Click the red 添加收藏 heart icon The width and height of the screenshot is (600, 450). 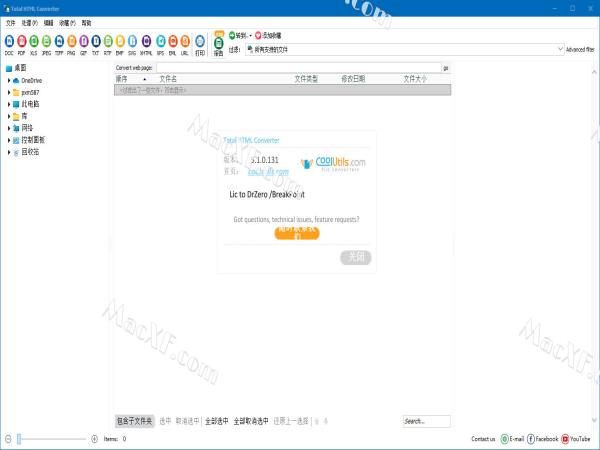click(x=258, y=35)
